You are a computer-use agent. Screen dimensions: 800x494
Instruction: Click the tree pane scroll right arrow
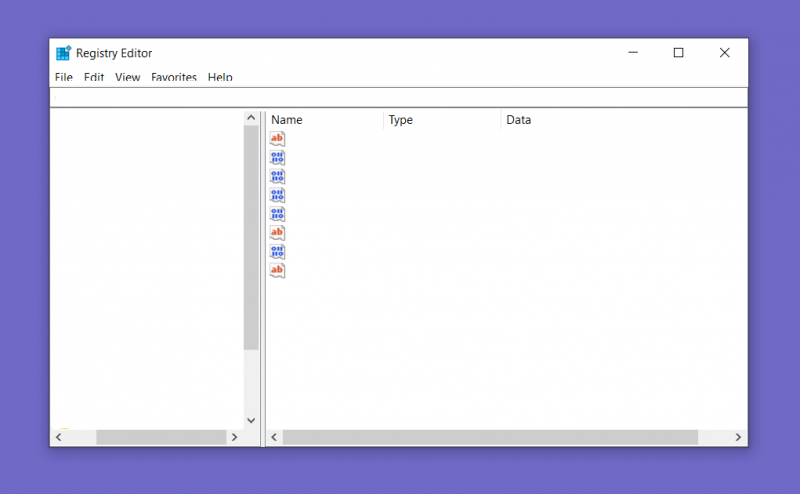[x=235, y=437]
